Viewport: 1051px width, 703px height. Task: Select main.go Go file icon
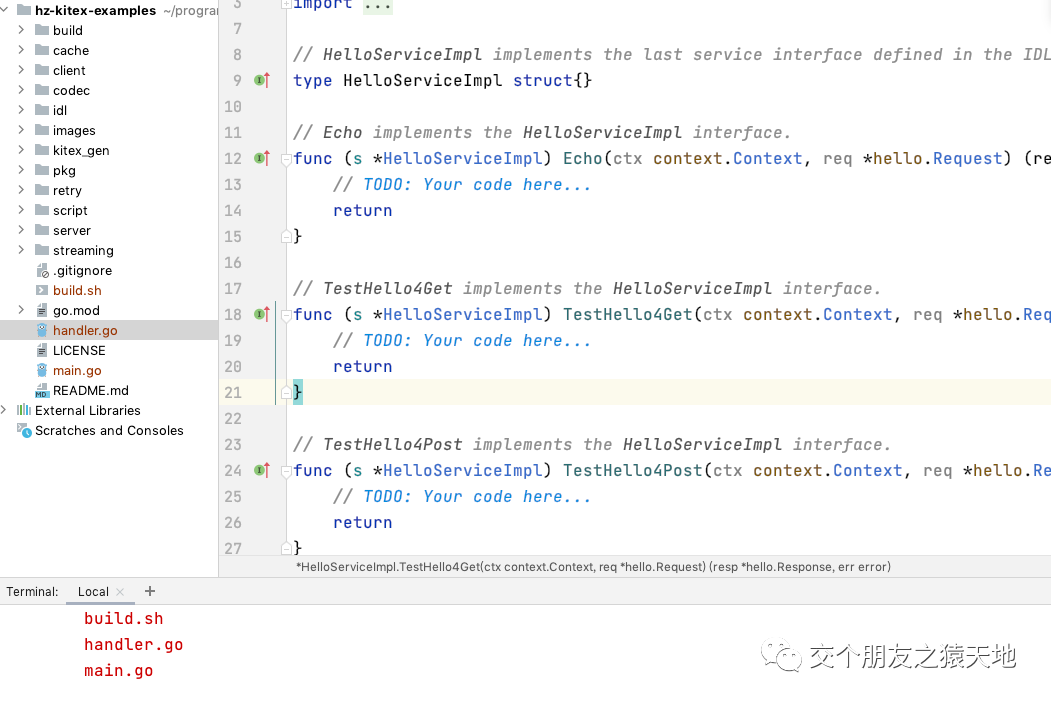point(42,371)
